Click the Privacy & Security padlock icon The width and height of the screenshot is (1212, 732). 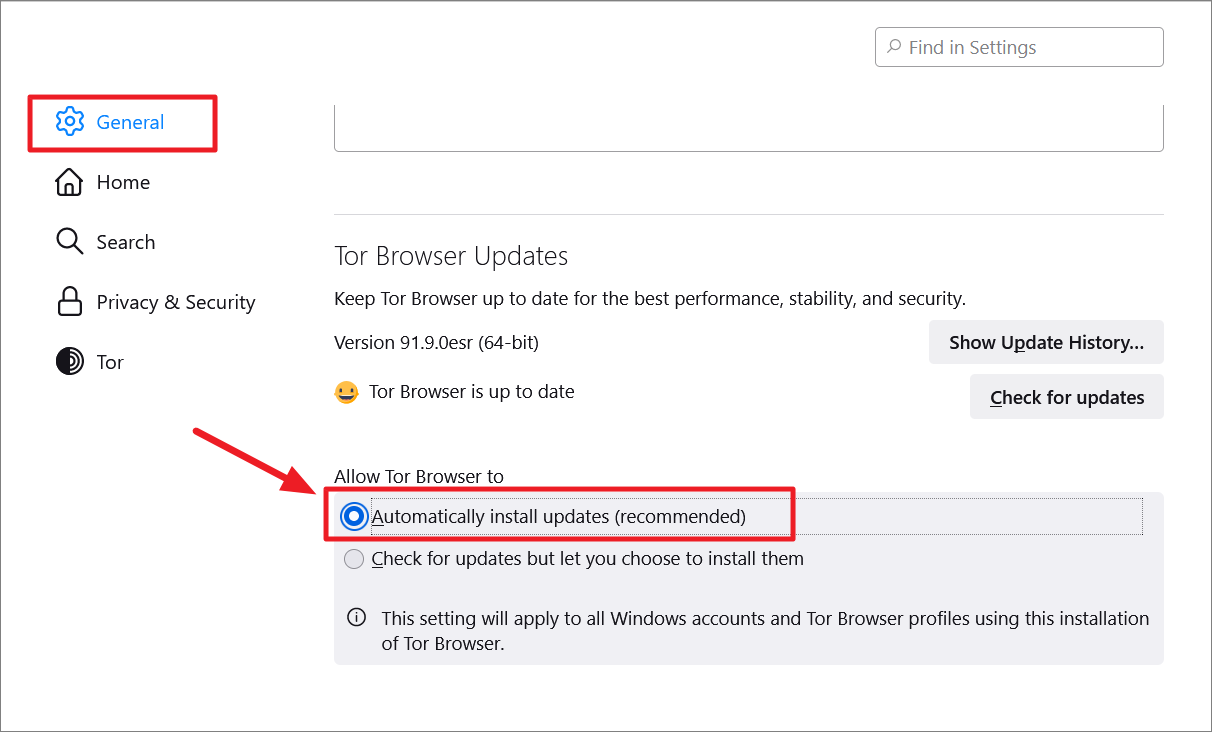tap(69, 302)
